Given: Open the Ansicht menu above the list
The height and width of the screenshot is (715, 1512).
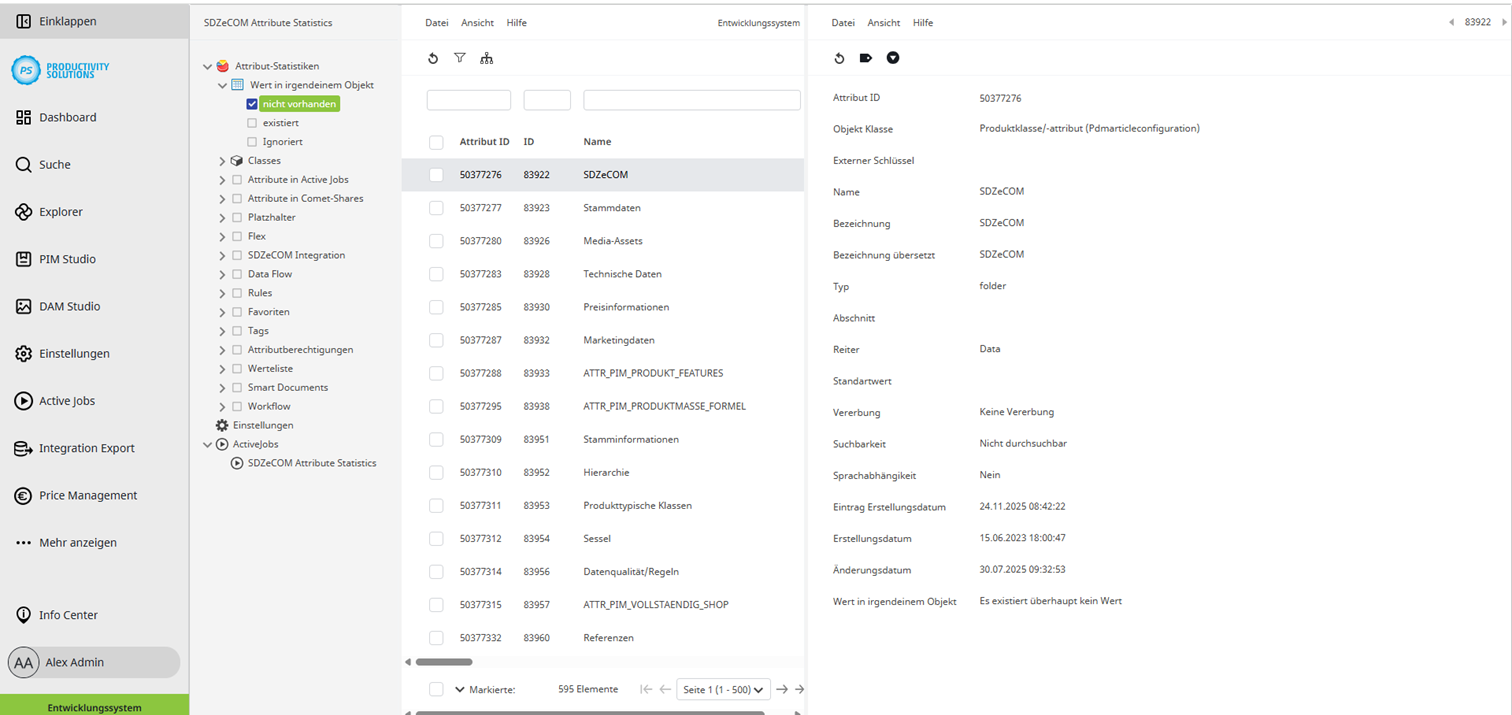Looking at the screenshot, I should click(477, 22).
